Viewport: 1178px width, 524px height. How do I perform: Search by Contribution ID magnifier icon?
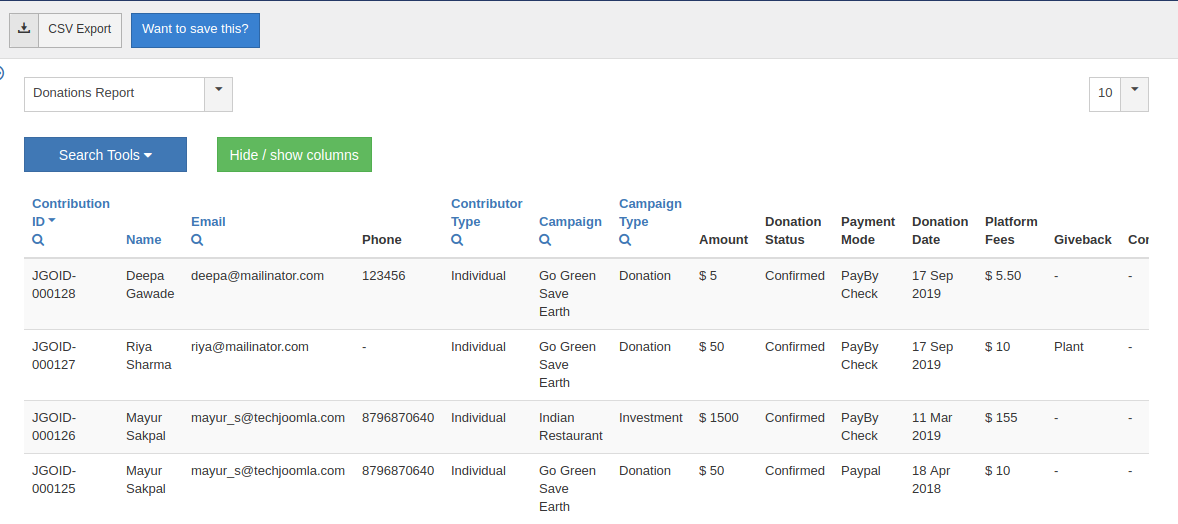[x=38, y=240]
